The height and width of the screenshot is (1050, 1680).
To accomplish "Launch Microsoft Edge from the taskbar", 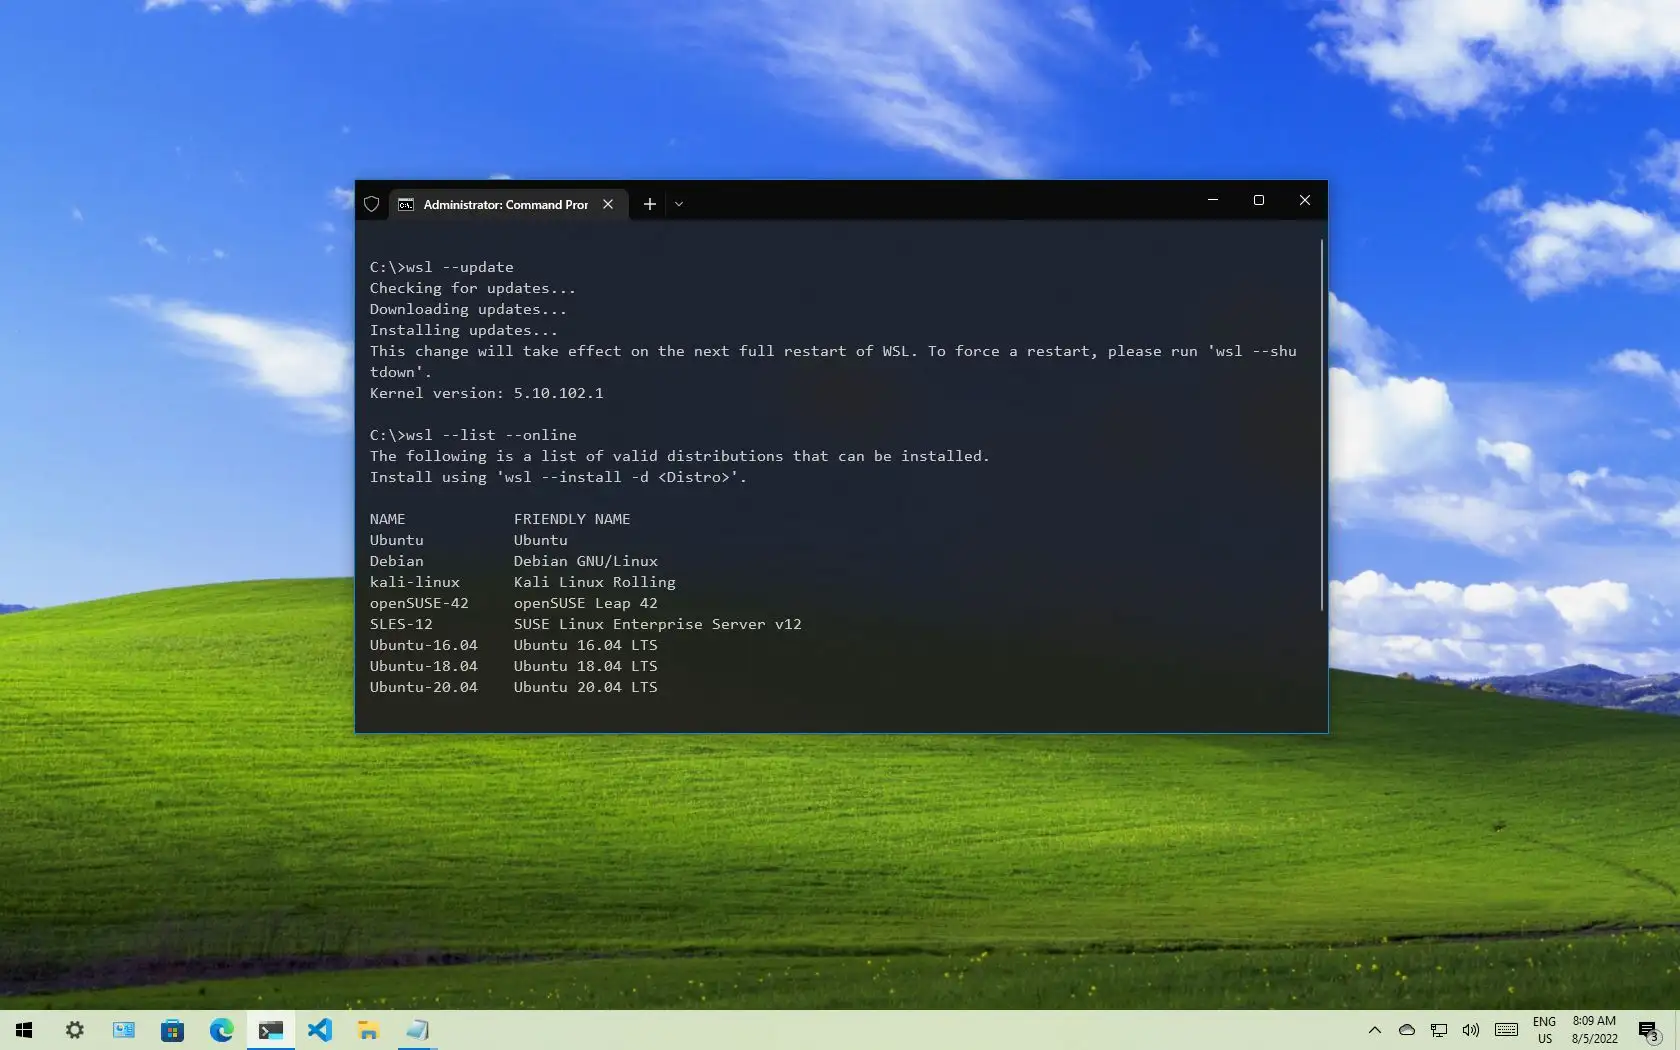I will pyautogui.click(x=221, y=1031).
